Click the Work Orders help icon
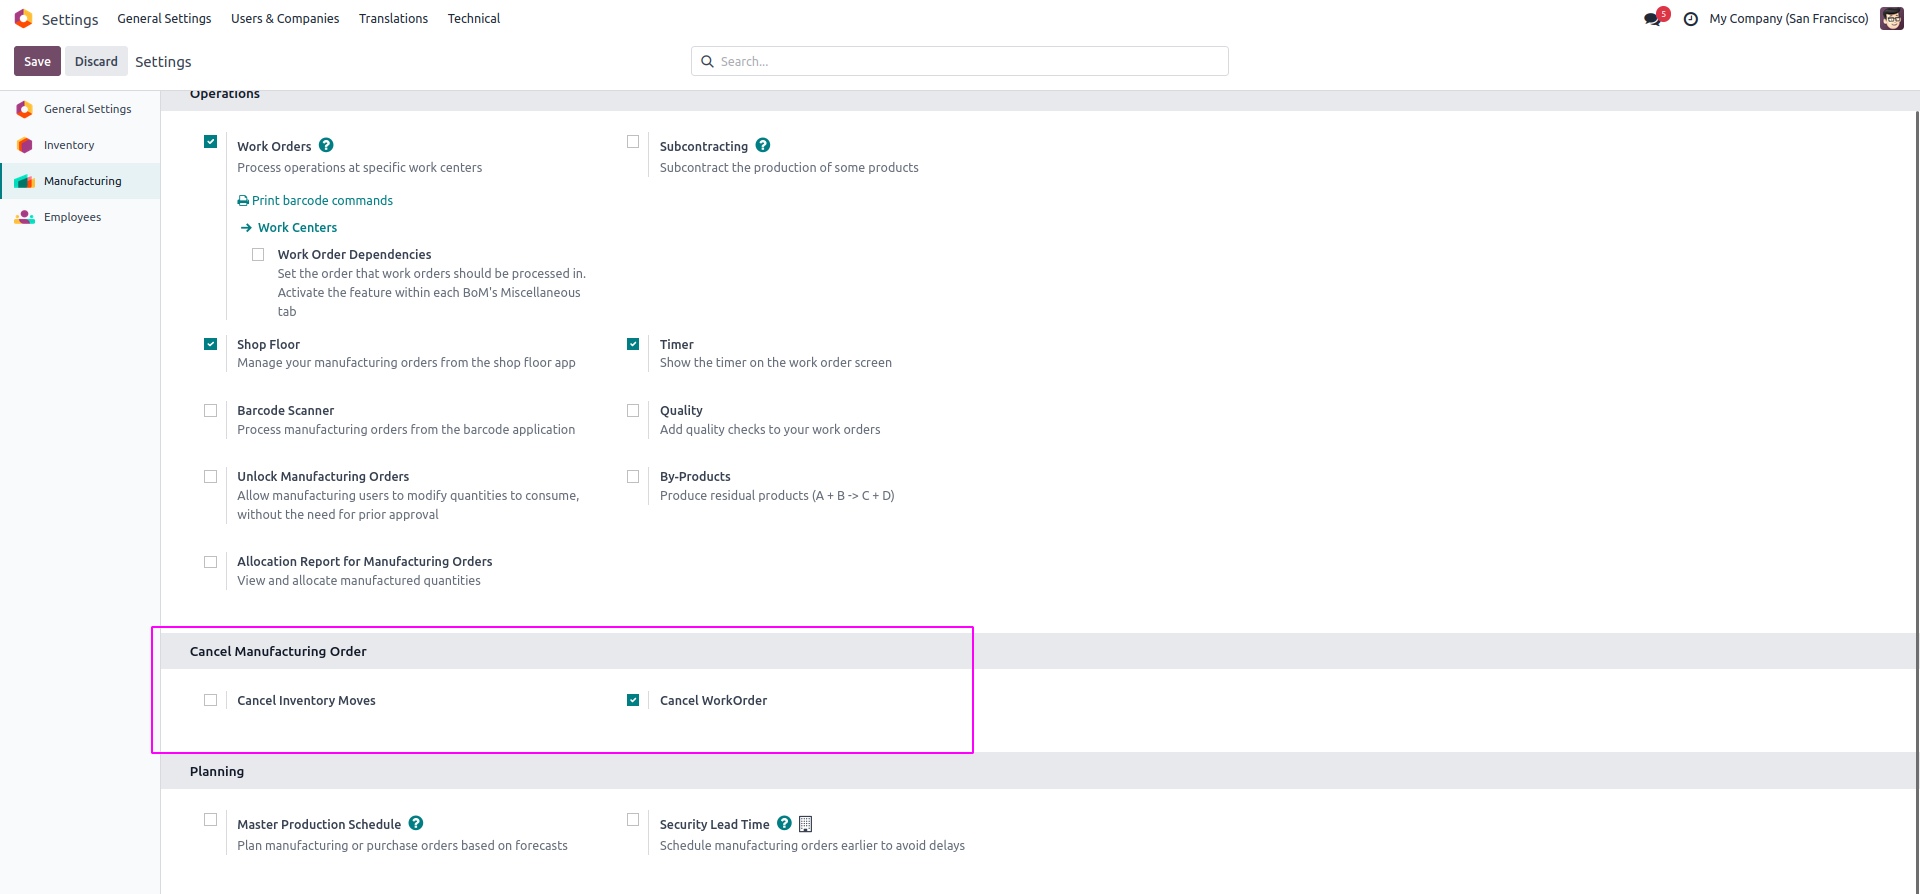This screenshot has height=894, width=1920. [326, 145]
